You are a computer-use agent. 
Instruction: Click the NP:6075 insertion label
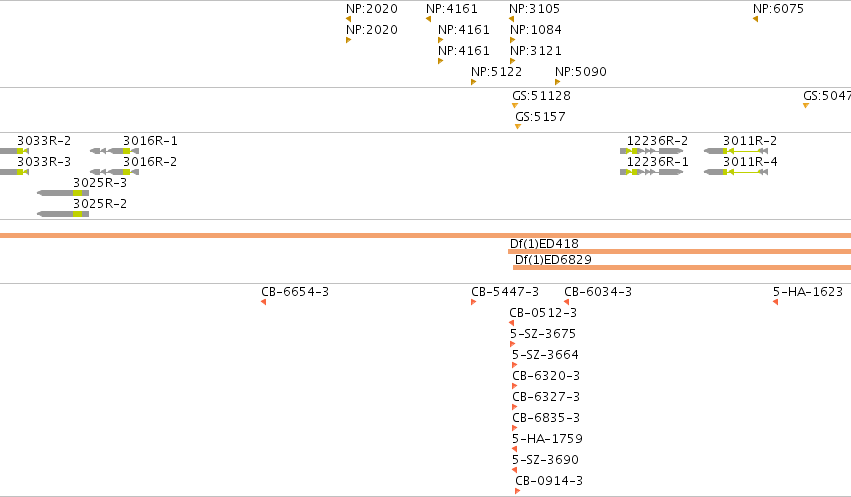coord(778,9)
